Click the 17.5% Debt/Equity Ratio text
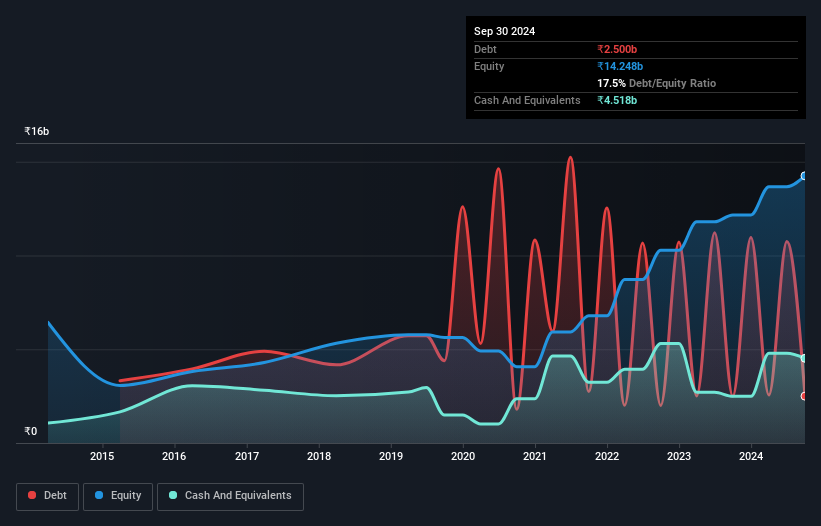 pyautogui.click(x=657, y=83)
